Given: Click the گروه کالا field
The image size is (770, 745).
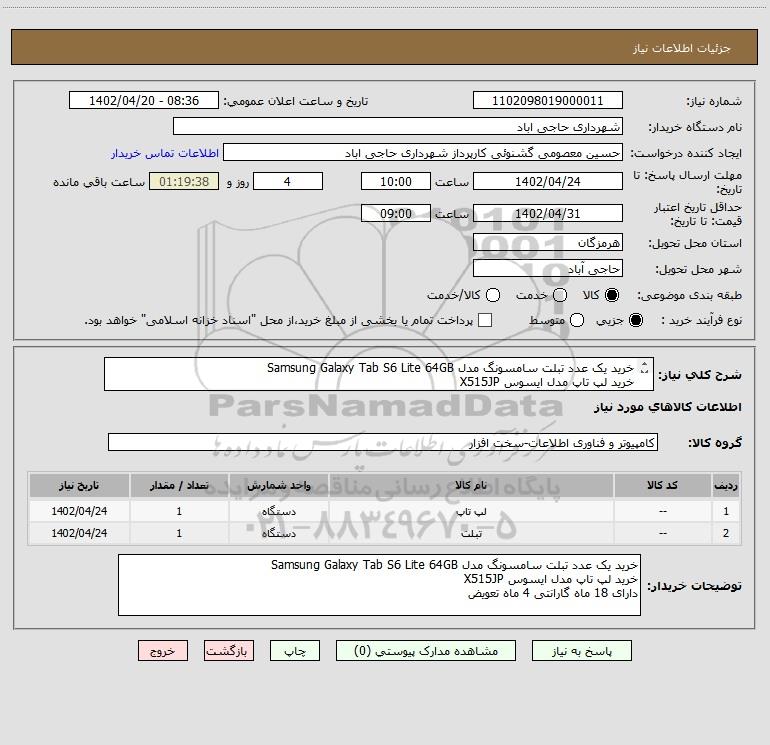Looking at the screenshot, I should tap(383, 442).
